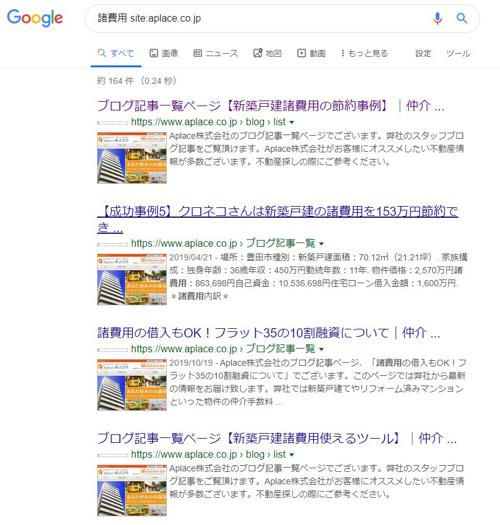Viewport: 500px width, 525px height.
Task: Click the third result's site thumbnail image
Action: coord(132,385)
